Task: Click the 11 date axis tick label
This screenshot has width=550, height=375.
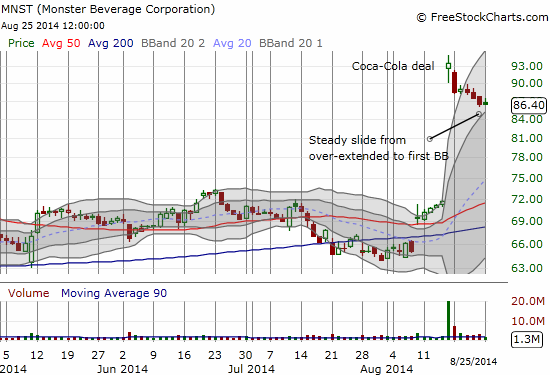Action: (x=423, y=355)
